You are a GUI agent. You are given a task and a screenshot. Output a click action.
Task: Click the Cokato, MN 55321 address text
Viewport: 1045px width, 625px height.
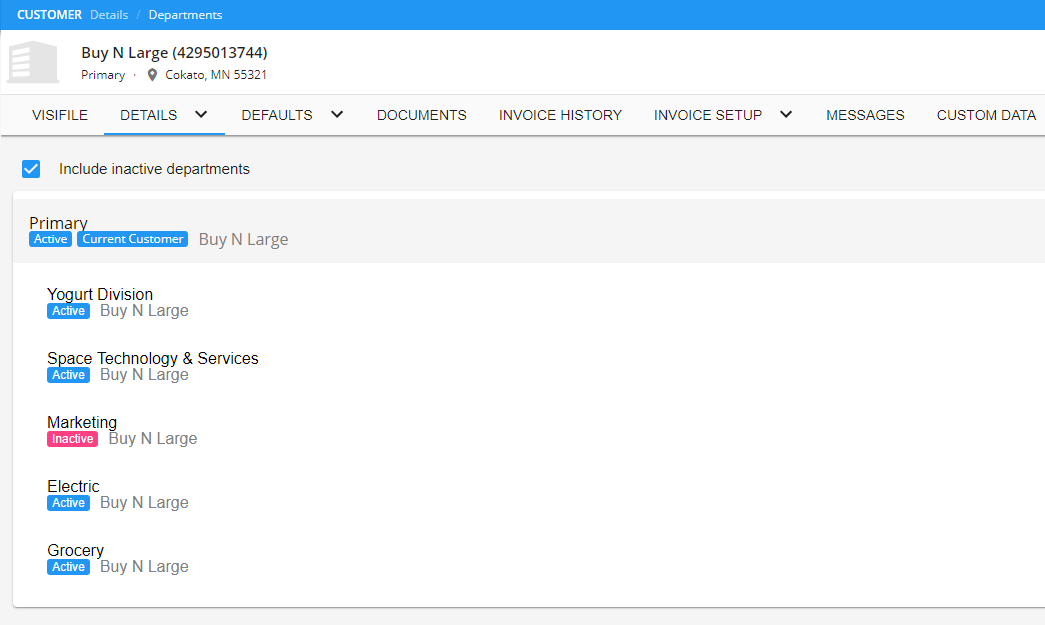[216, 75]
